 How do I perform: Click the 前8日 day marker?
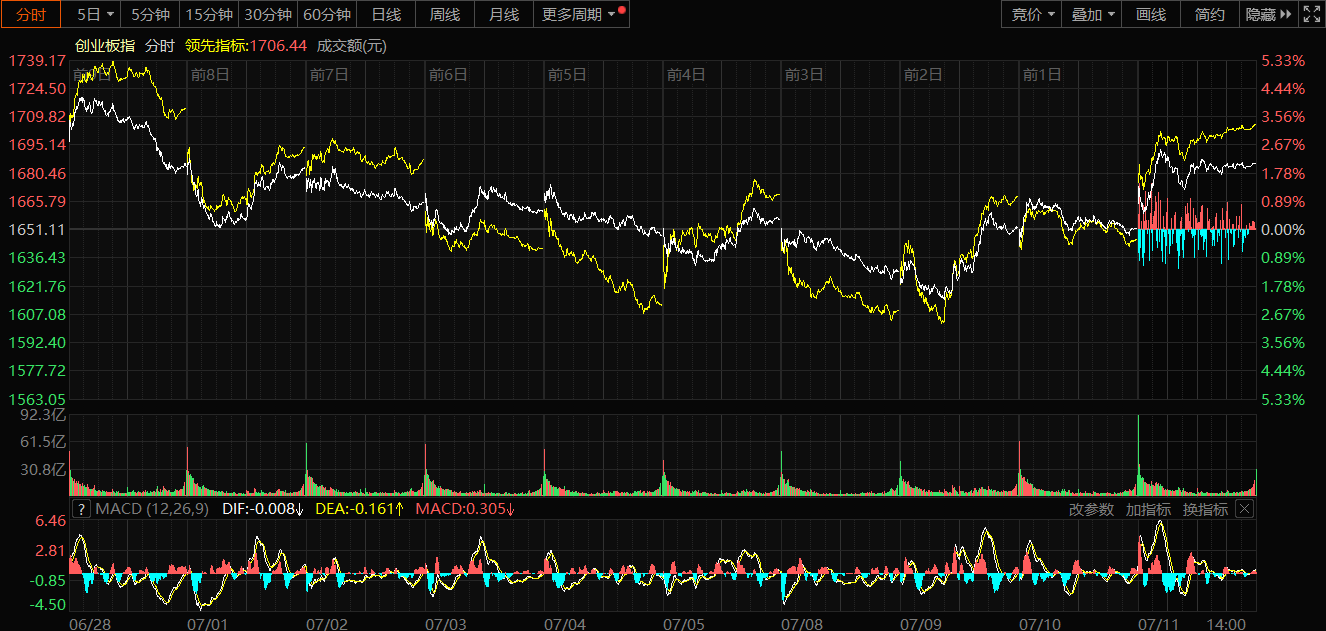pyautogui.click(x=210, y=74)
